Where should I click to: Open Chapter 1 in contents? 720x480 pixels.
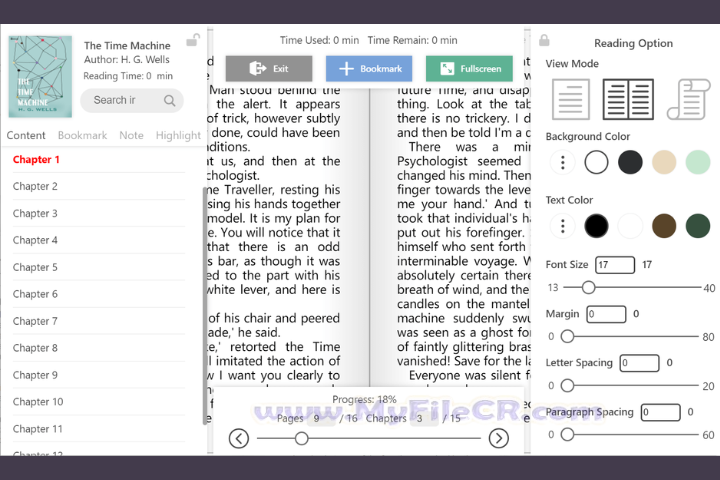[99, 159]
